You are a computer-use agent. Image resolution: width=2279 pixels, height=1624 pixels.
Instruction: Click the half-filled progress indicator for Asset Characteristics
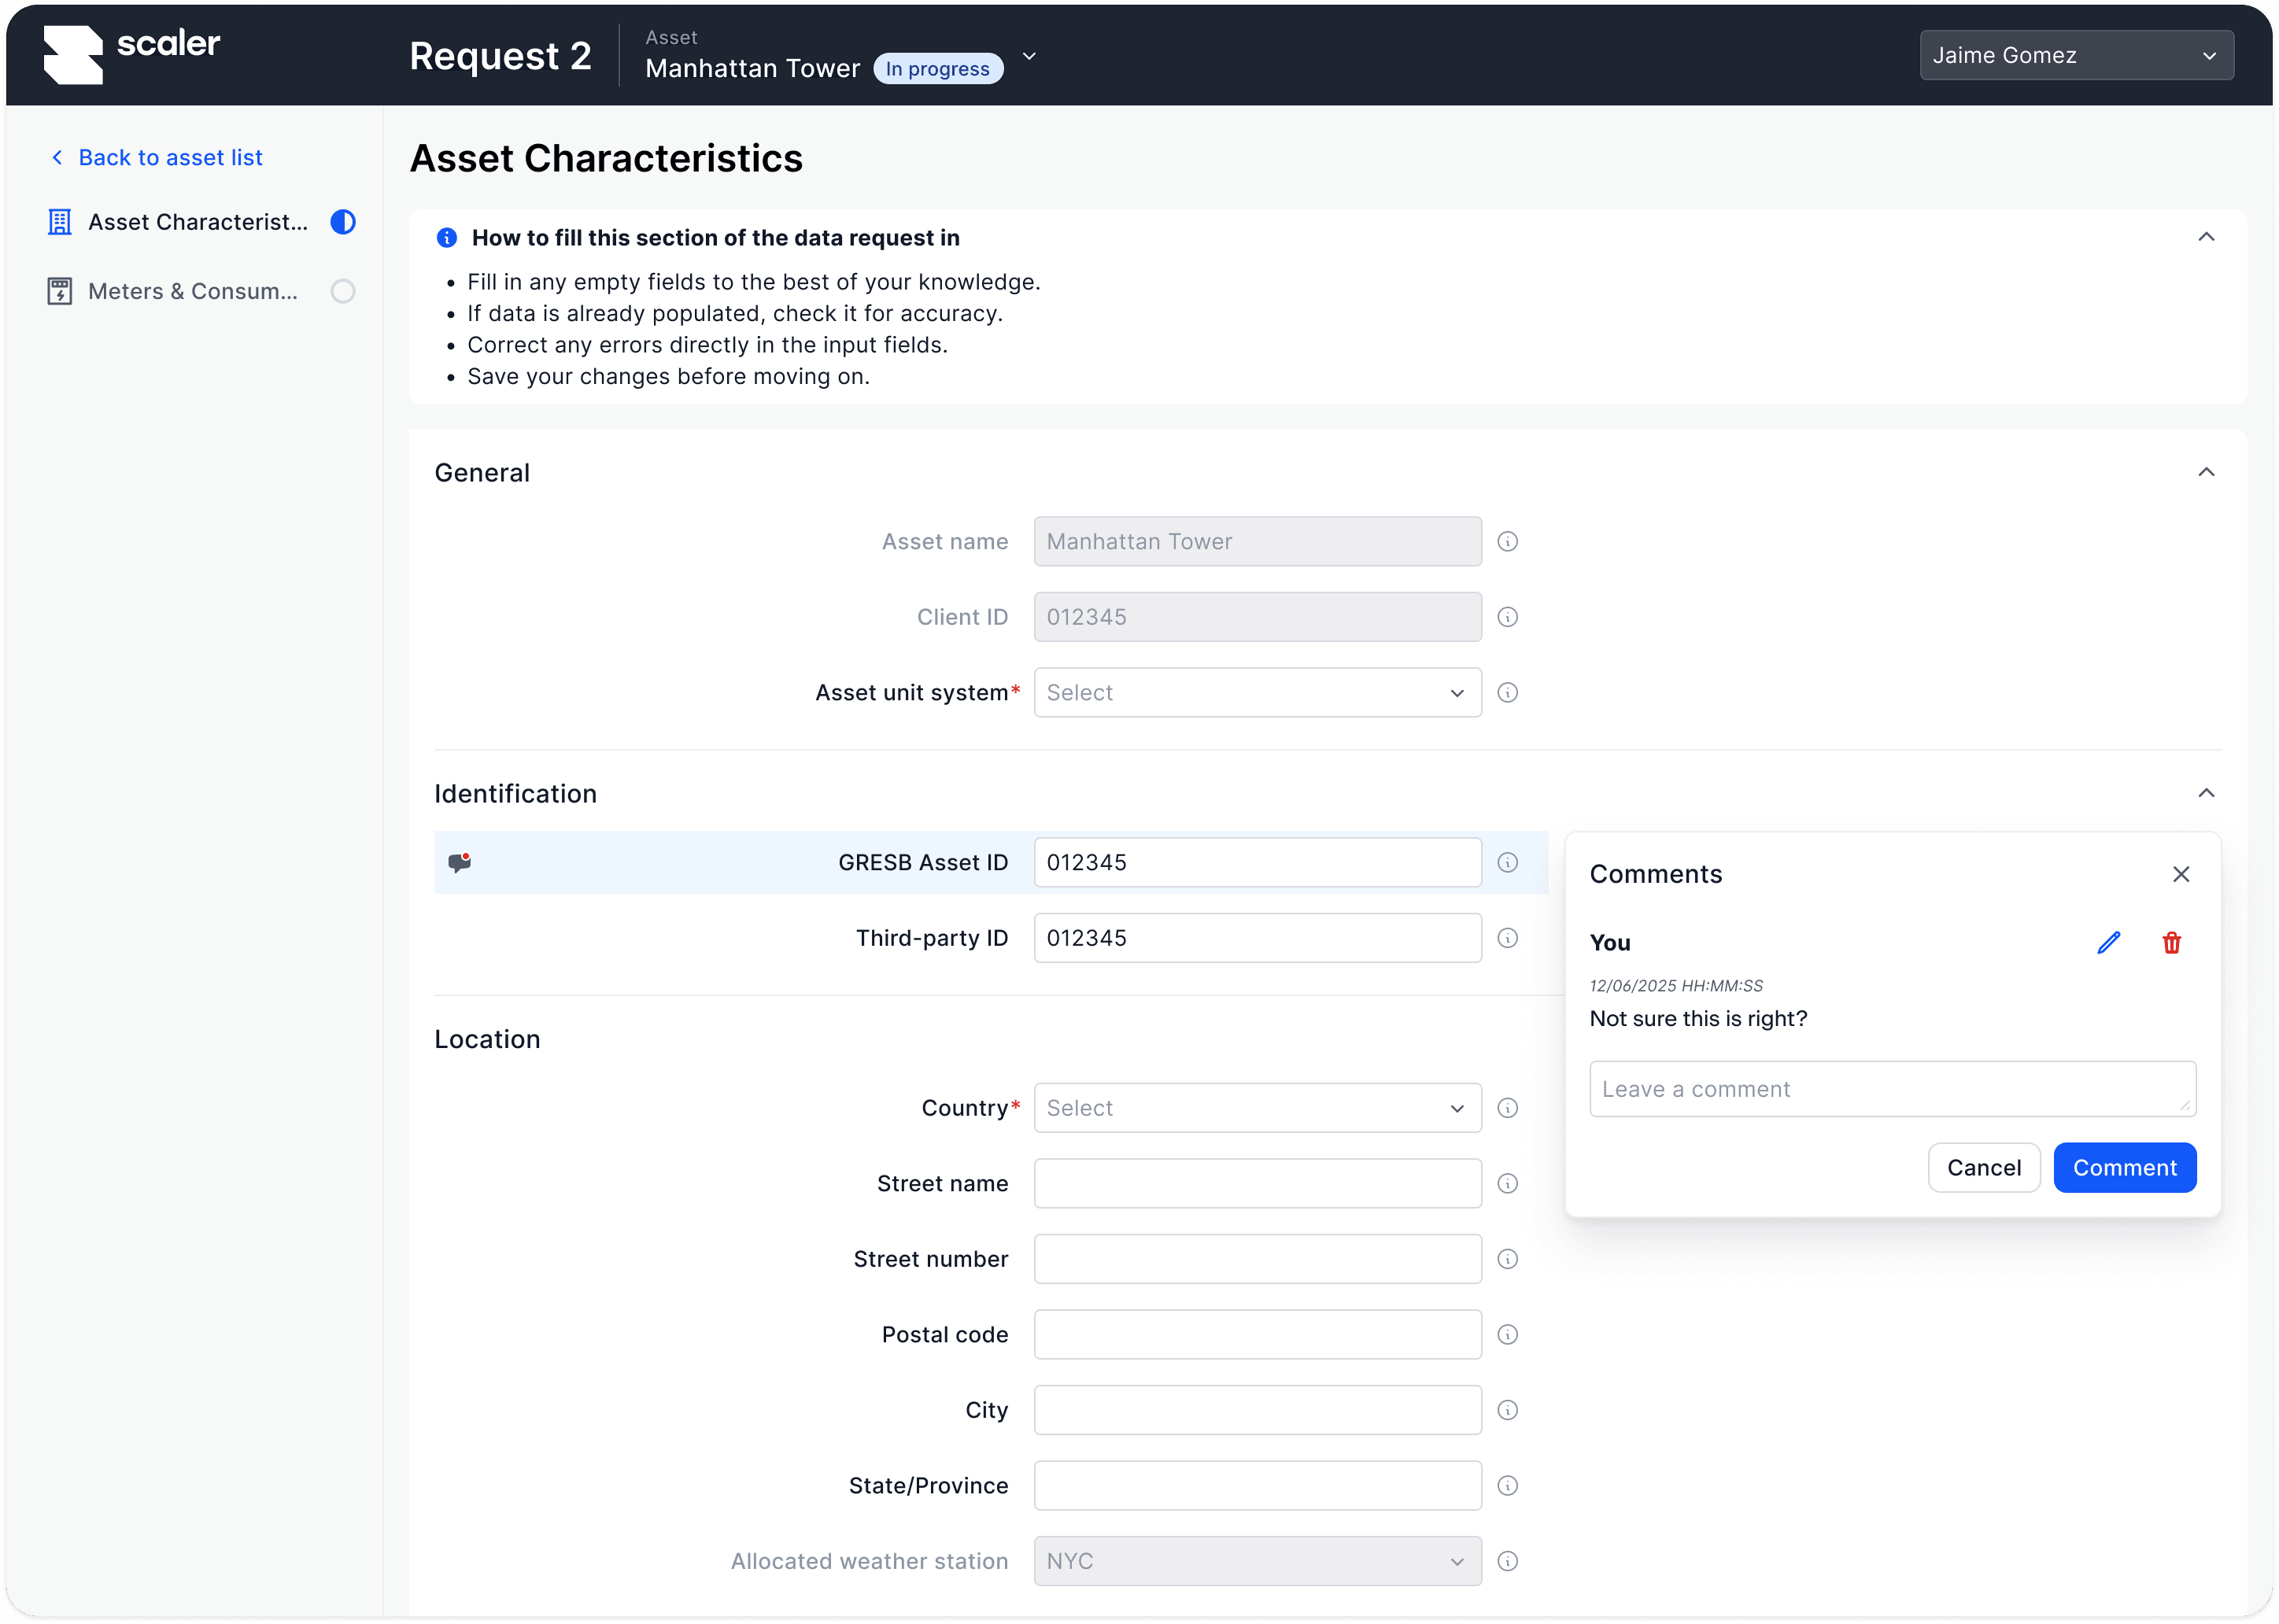343,222
